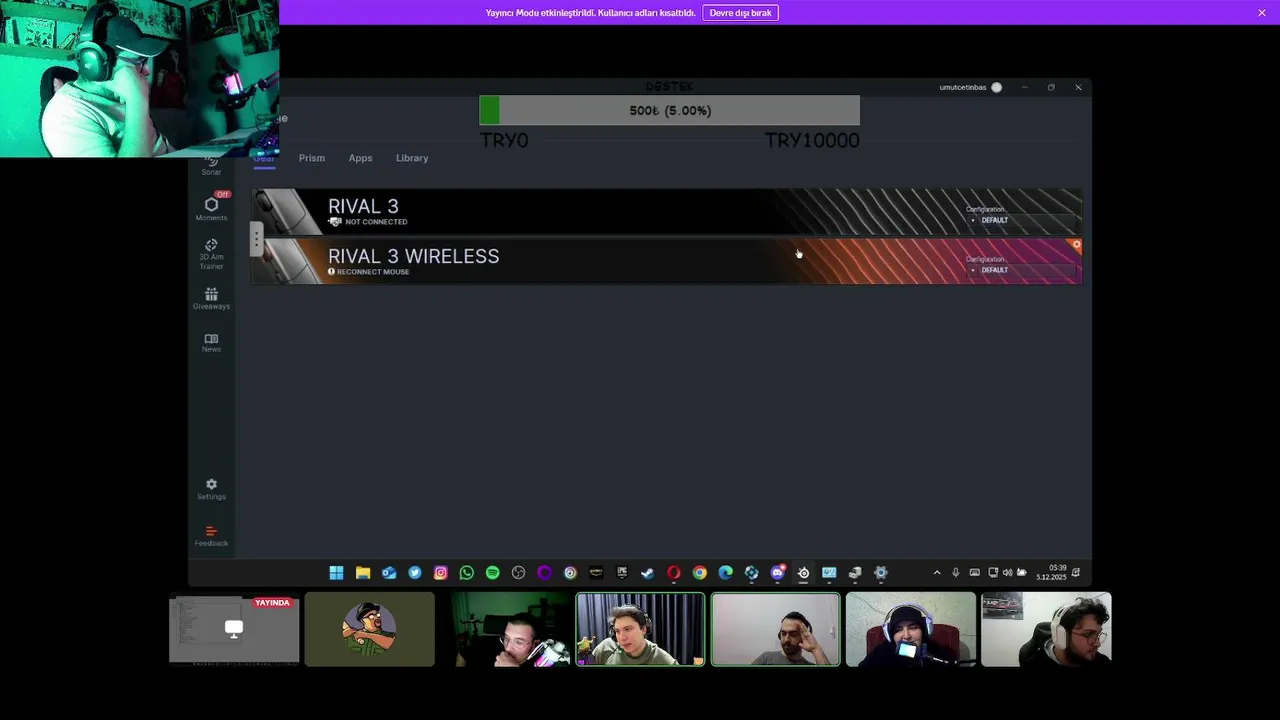Open Spotify from taskbar
The image size is (1280, 720).
point(493,573)
